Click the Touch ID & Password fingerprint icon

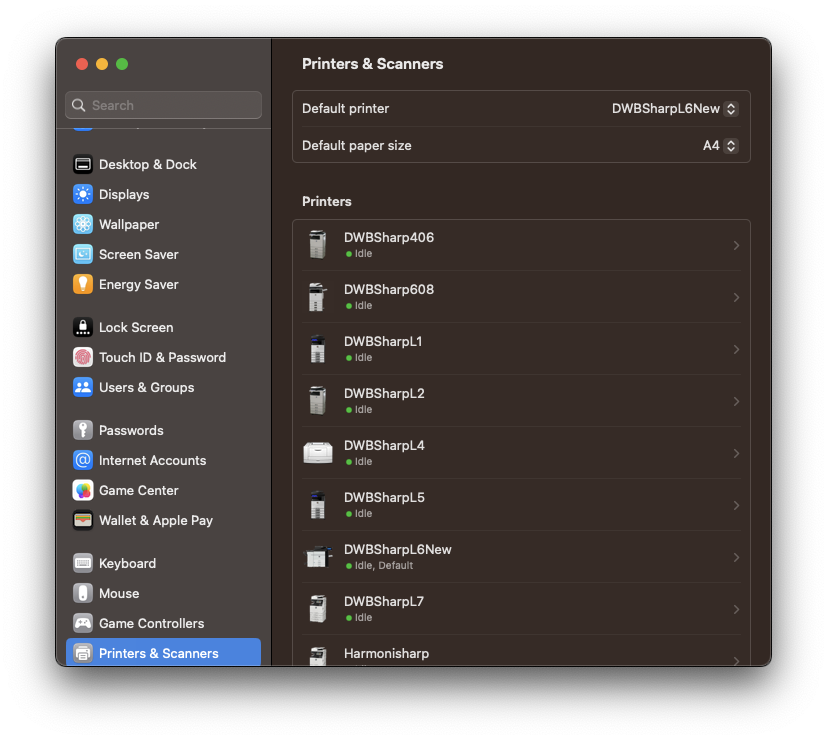(x=83, y=357)
